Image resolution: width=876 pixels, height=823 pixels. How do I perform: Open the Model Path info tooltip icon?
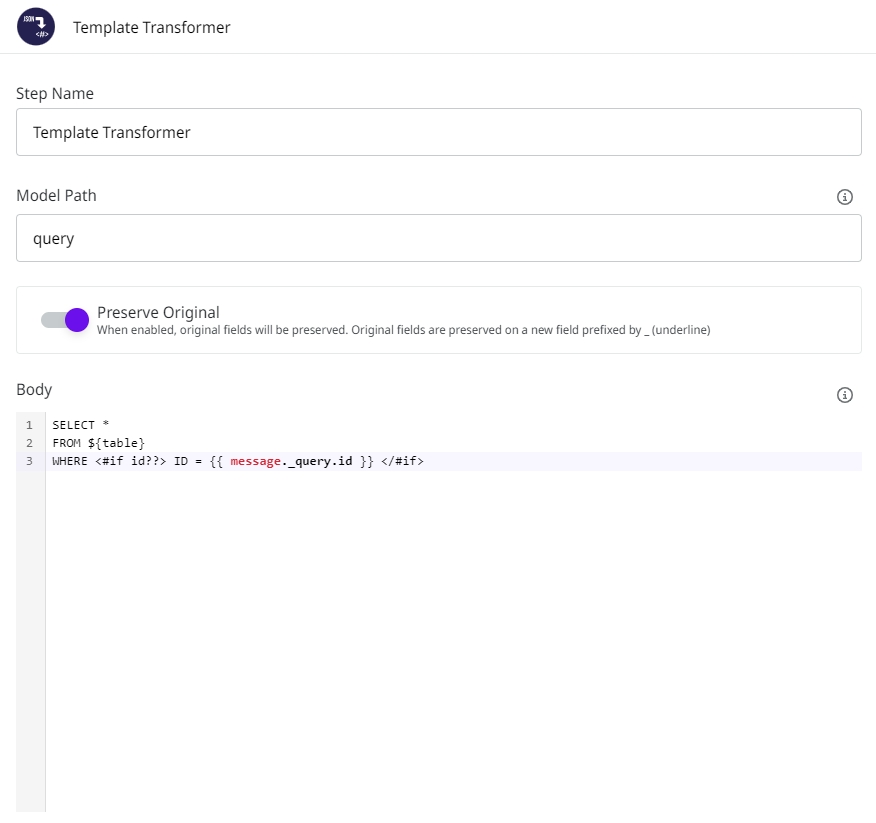844,197
